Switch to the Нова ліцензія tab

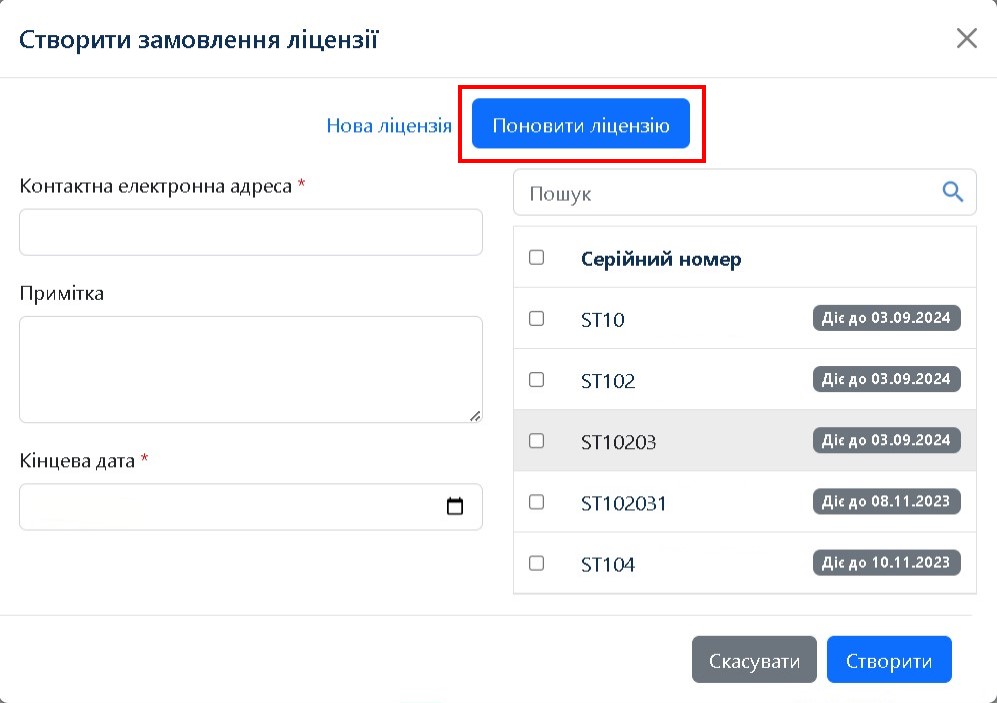pyautogui.click(x=389, y=127)
